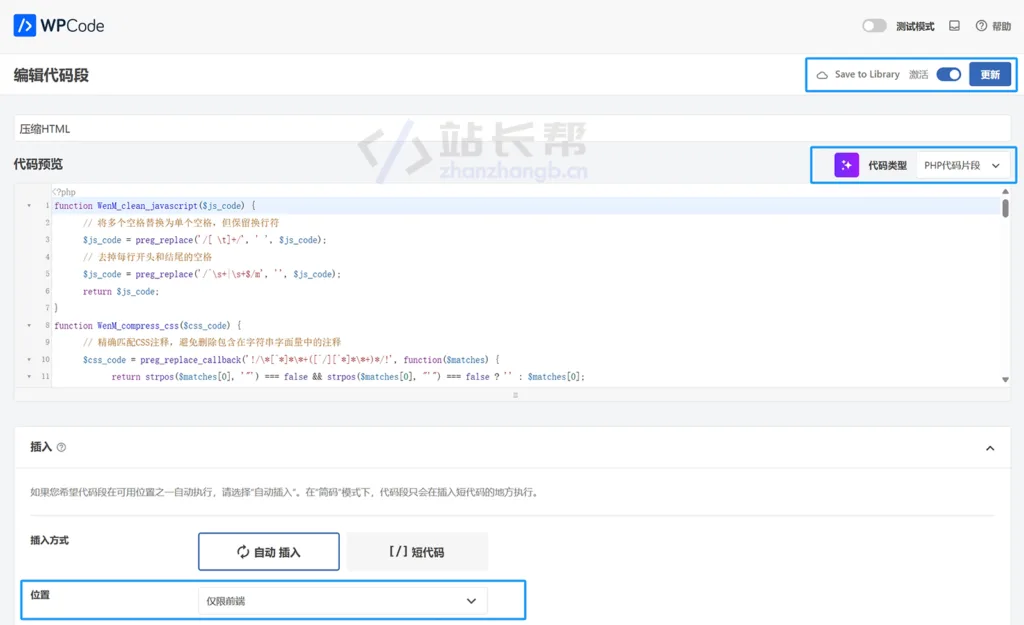
Task: Open the 位置 仅限前端 dropdown
Action: click(x=342, y=601)
